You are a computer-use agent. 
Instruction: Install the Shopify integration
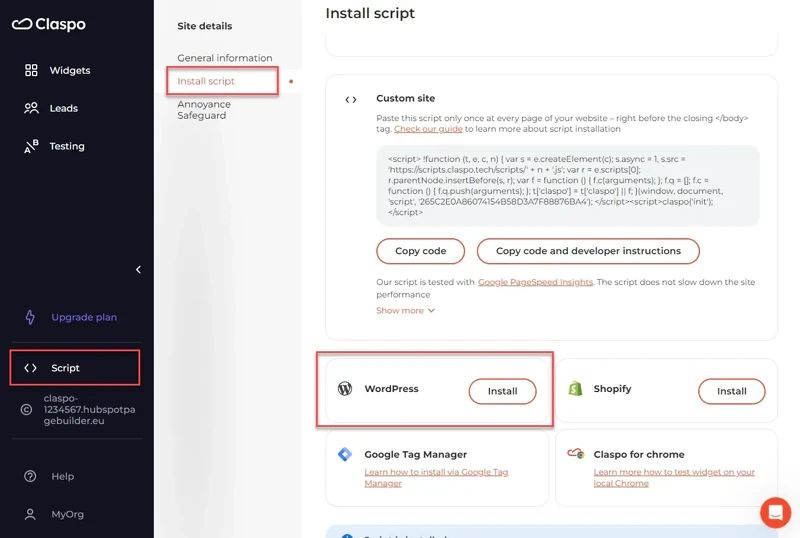[x=732, y=391]
